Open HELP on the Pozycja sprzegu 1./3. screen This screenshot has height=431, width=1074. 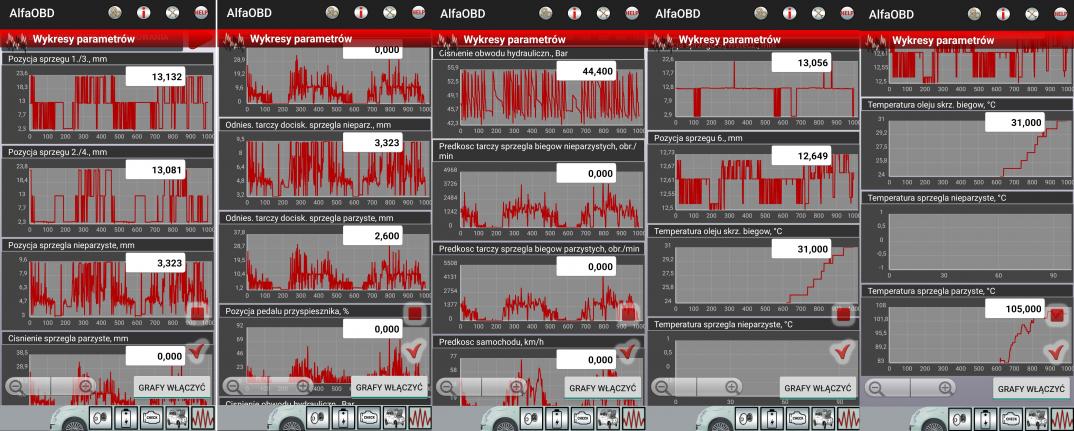[x=201, y=12]
